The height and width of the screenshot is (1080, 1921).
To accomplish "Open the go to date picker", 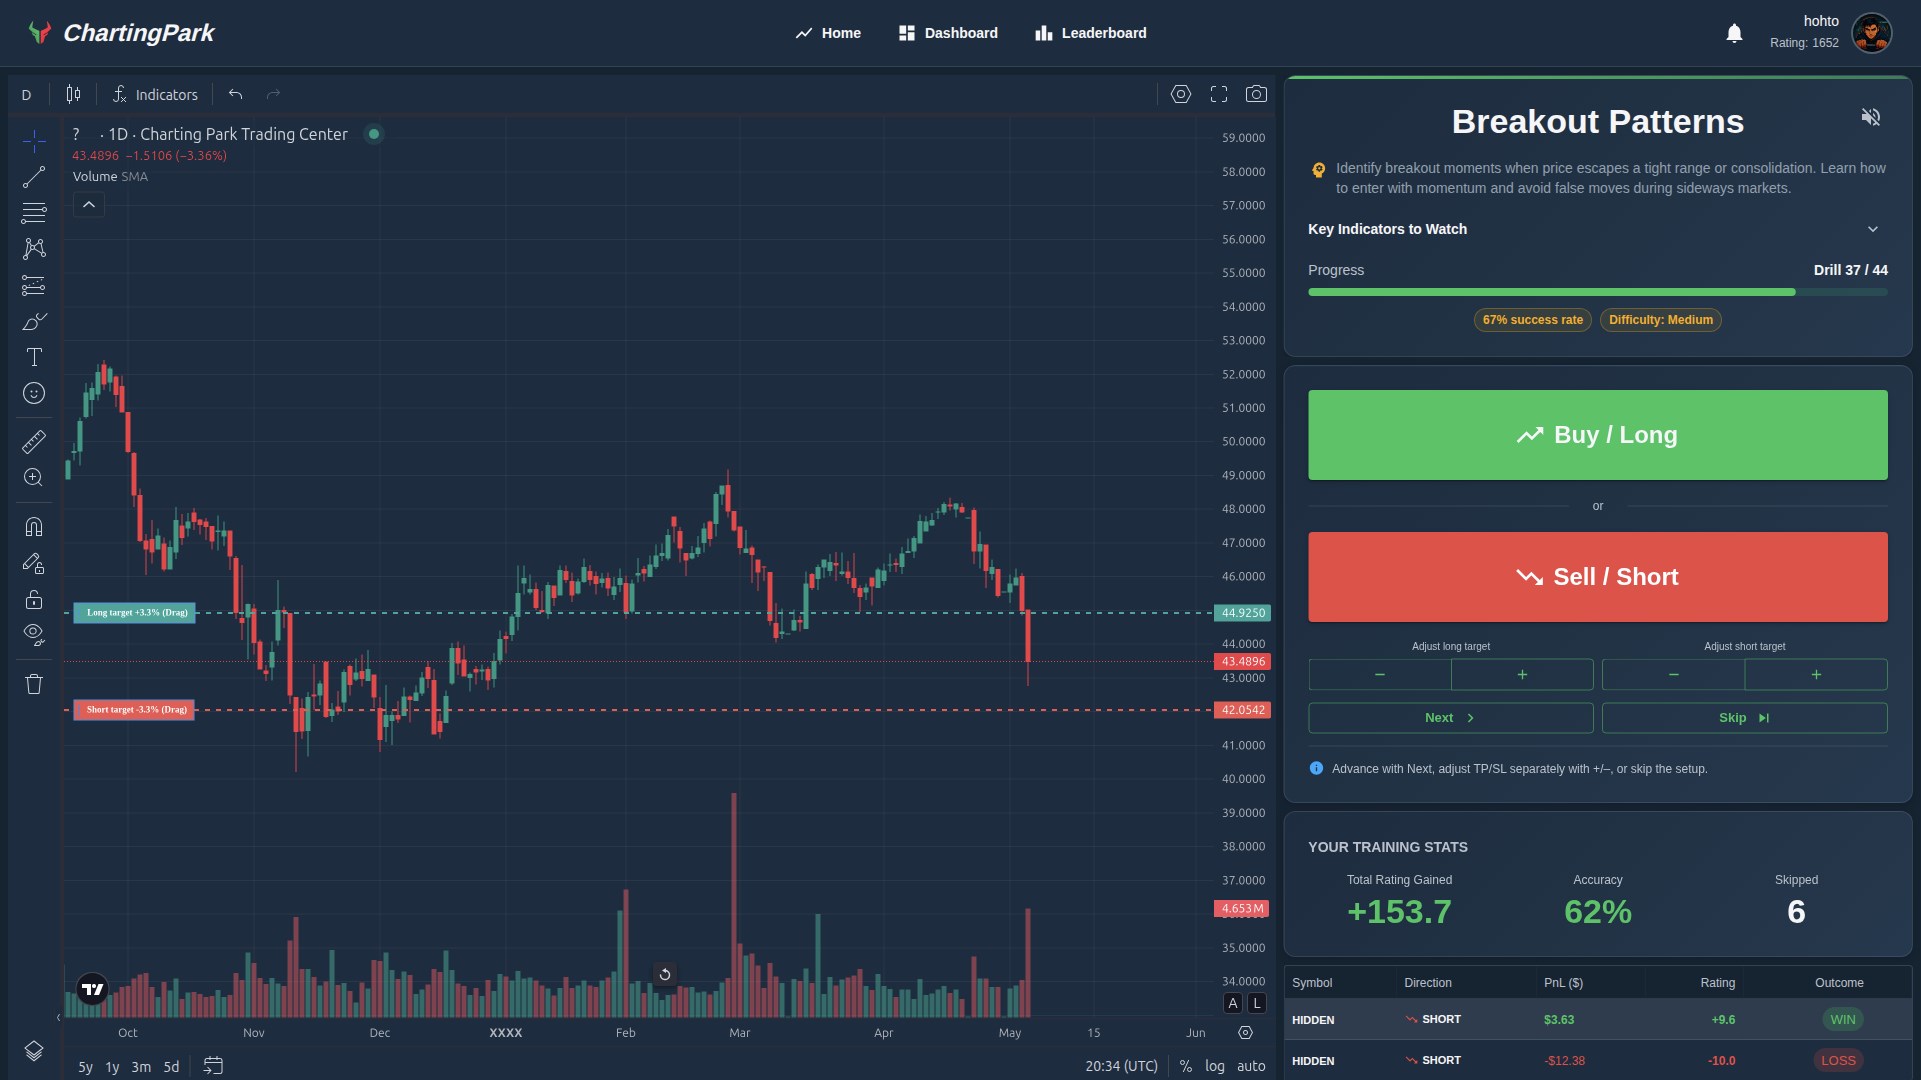I will (x=213, y=1066).
